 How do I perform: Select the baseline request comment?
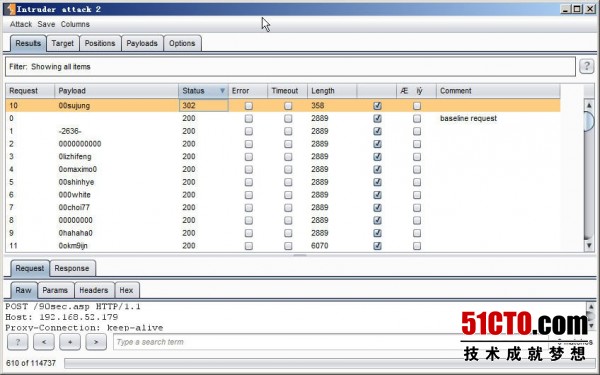tap(468, 118)
